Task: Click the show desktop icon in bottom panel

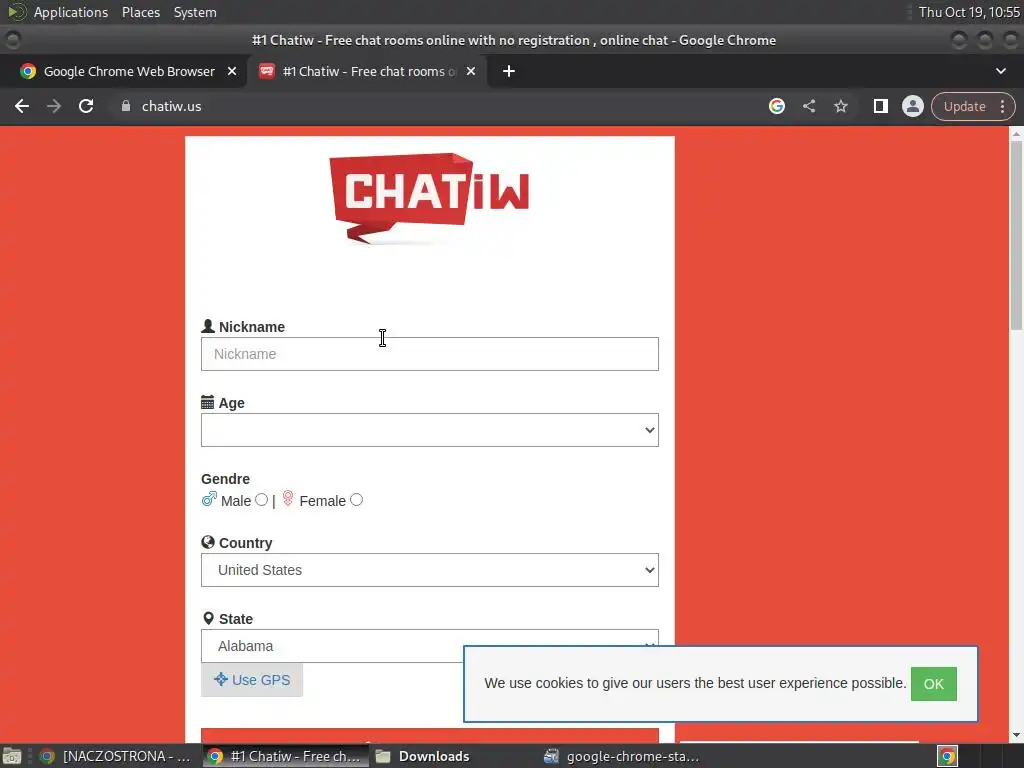Action: [12, 756]
